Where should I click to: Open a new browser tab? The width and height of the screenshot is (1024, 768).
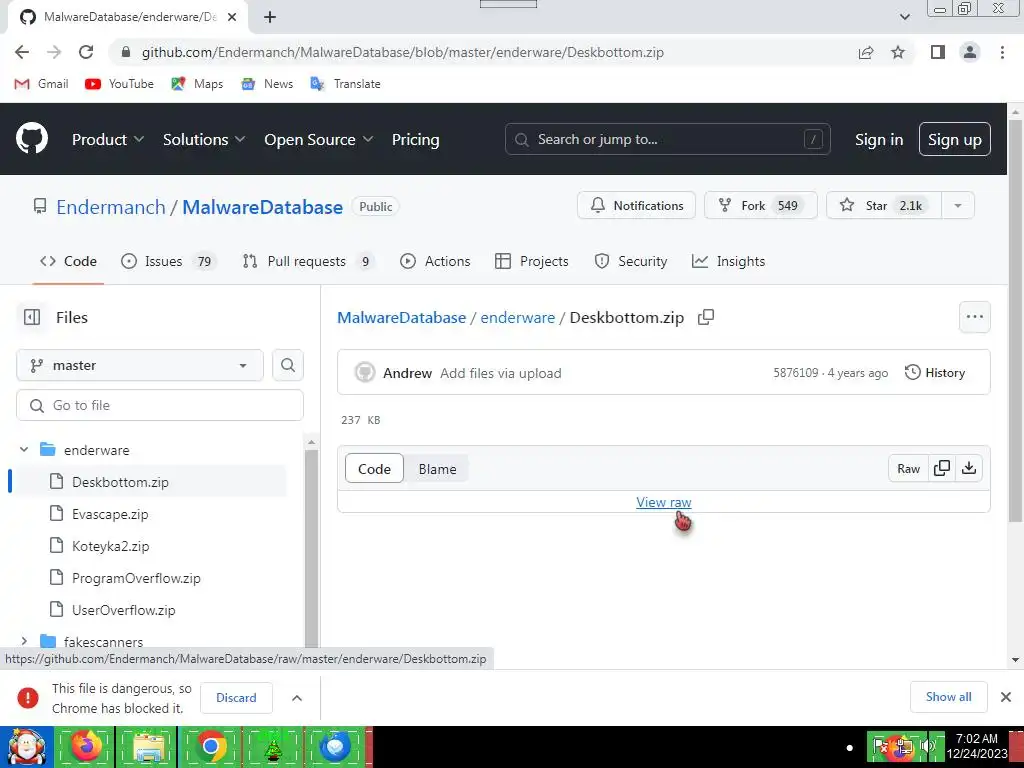click(270, 17)
